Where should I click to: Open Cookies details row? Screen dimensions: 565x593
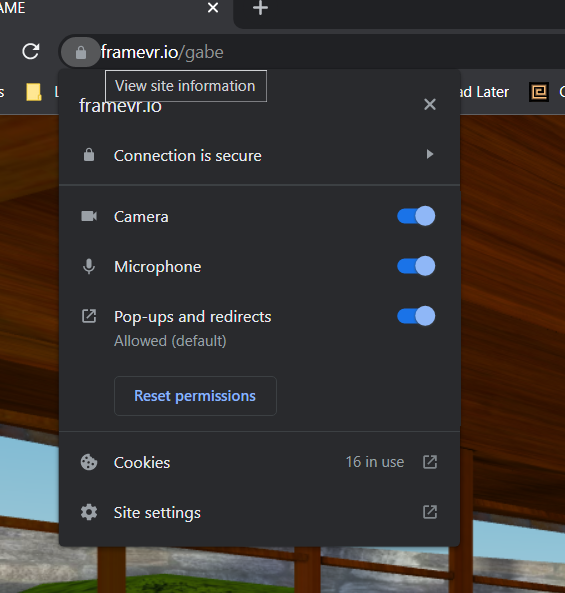tap(259, 462)
